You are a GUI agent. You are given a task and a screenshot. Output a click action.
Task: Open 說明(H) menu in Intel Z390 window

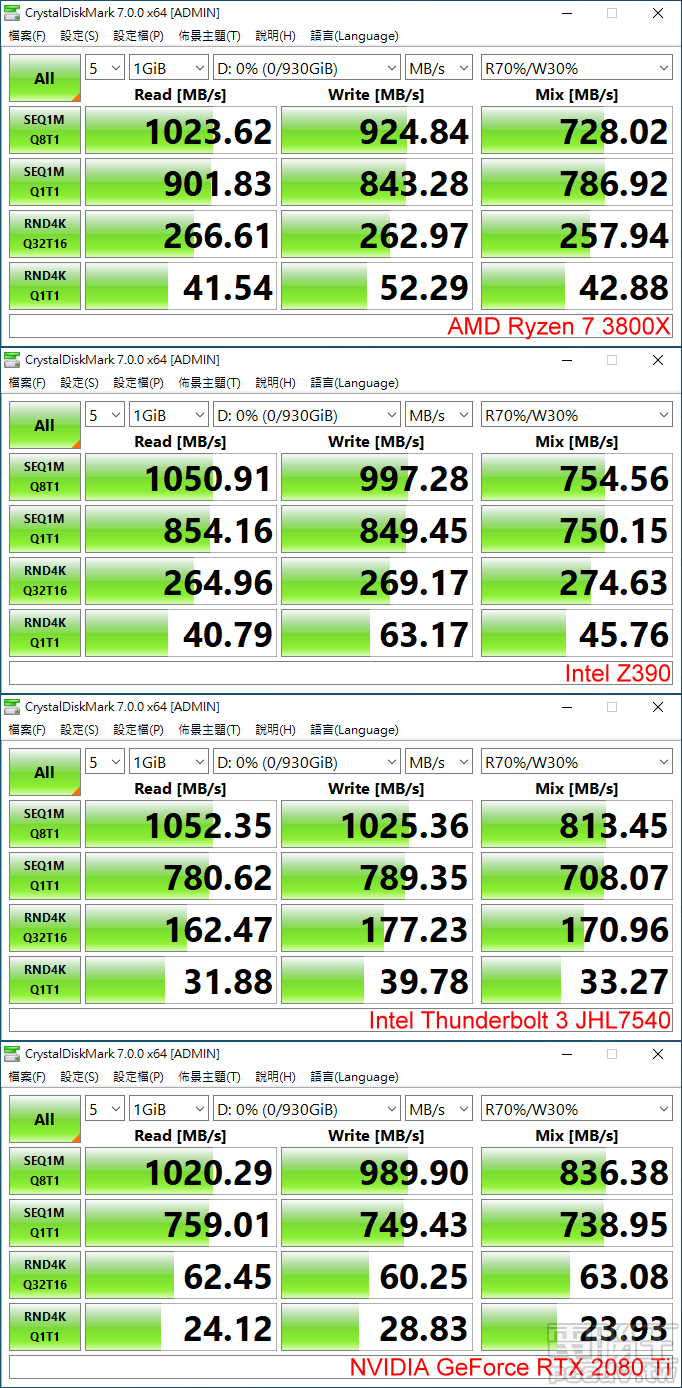(x=275, y=383)
